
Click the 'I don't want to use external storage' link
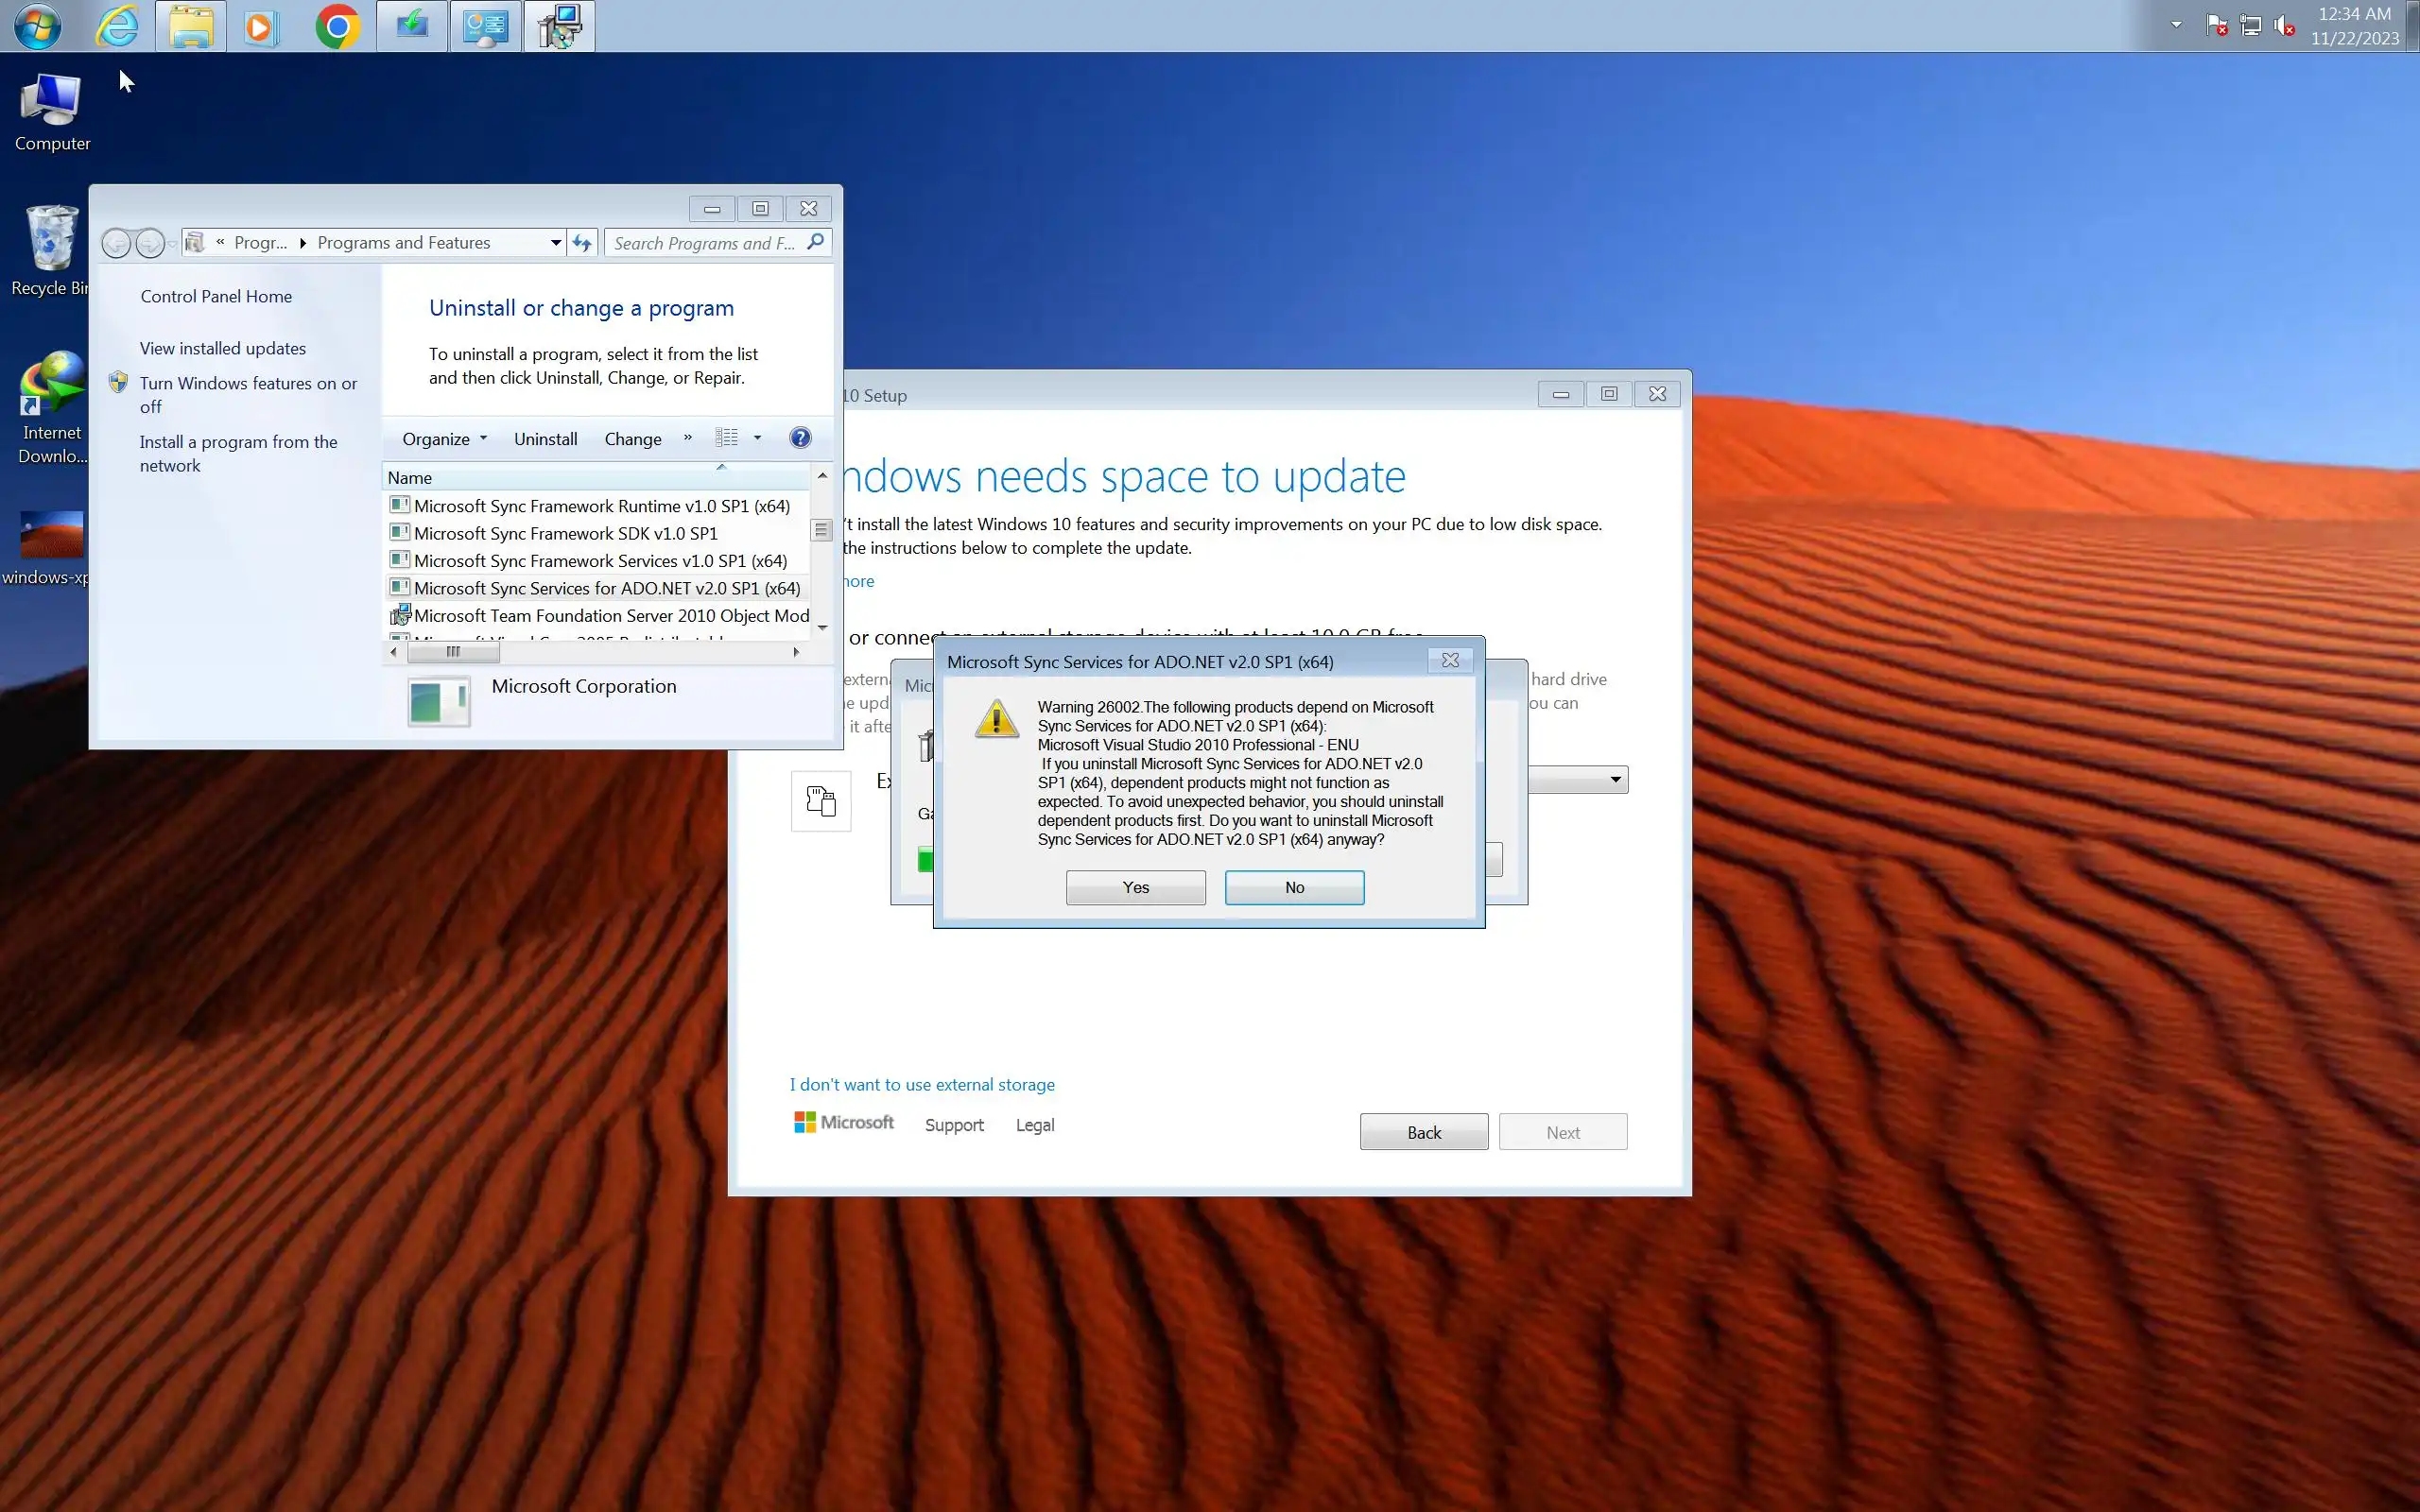click(x=921, y=1084)
